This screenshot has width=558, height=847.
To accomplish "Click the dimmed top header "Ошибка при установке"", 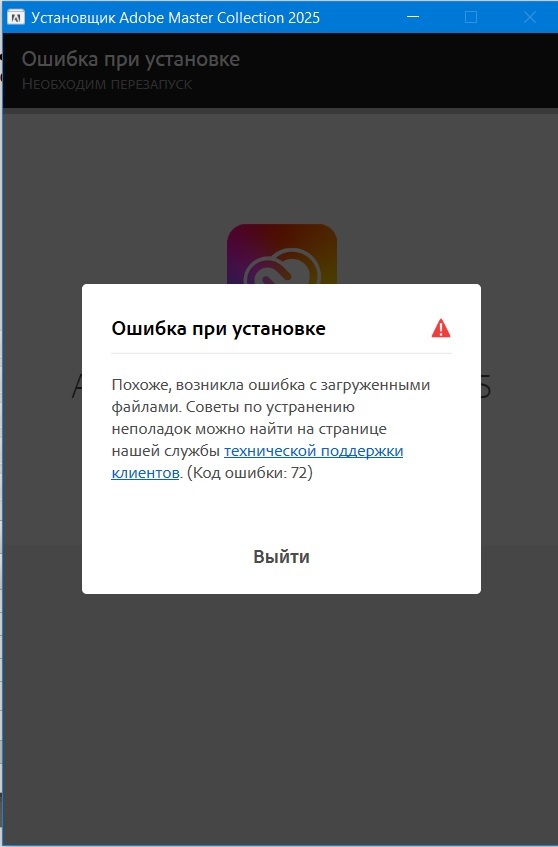I will pos(131,59).
